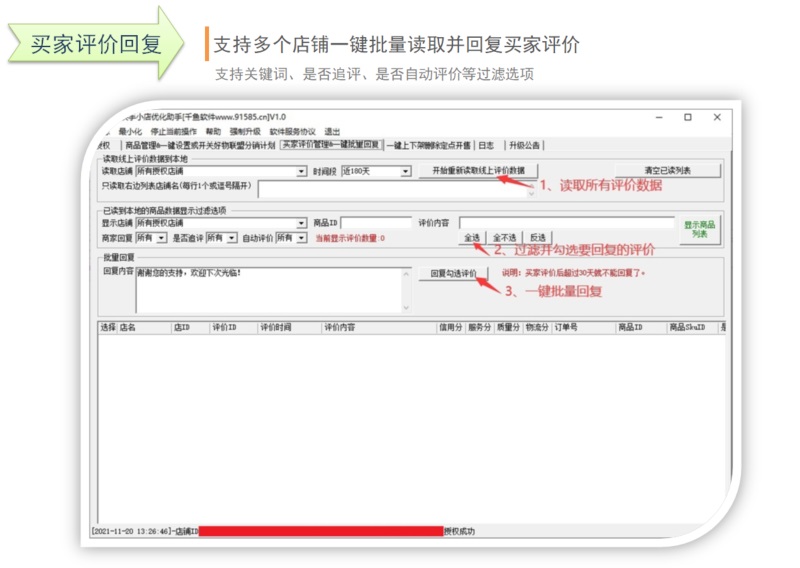The image size is (800, 568).
Task: Expand the 读取店铺 store dropdown
Action: click(302, 172)
